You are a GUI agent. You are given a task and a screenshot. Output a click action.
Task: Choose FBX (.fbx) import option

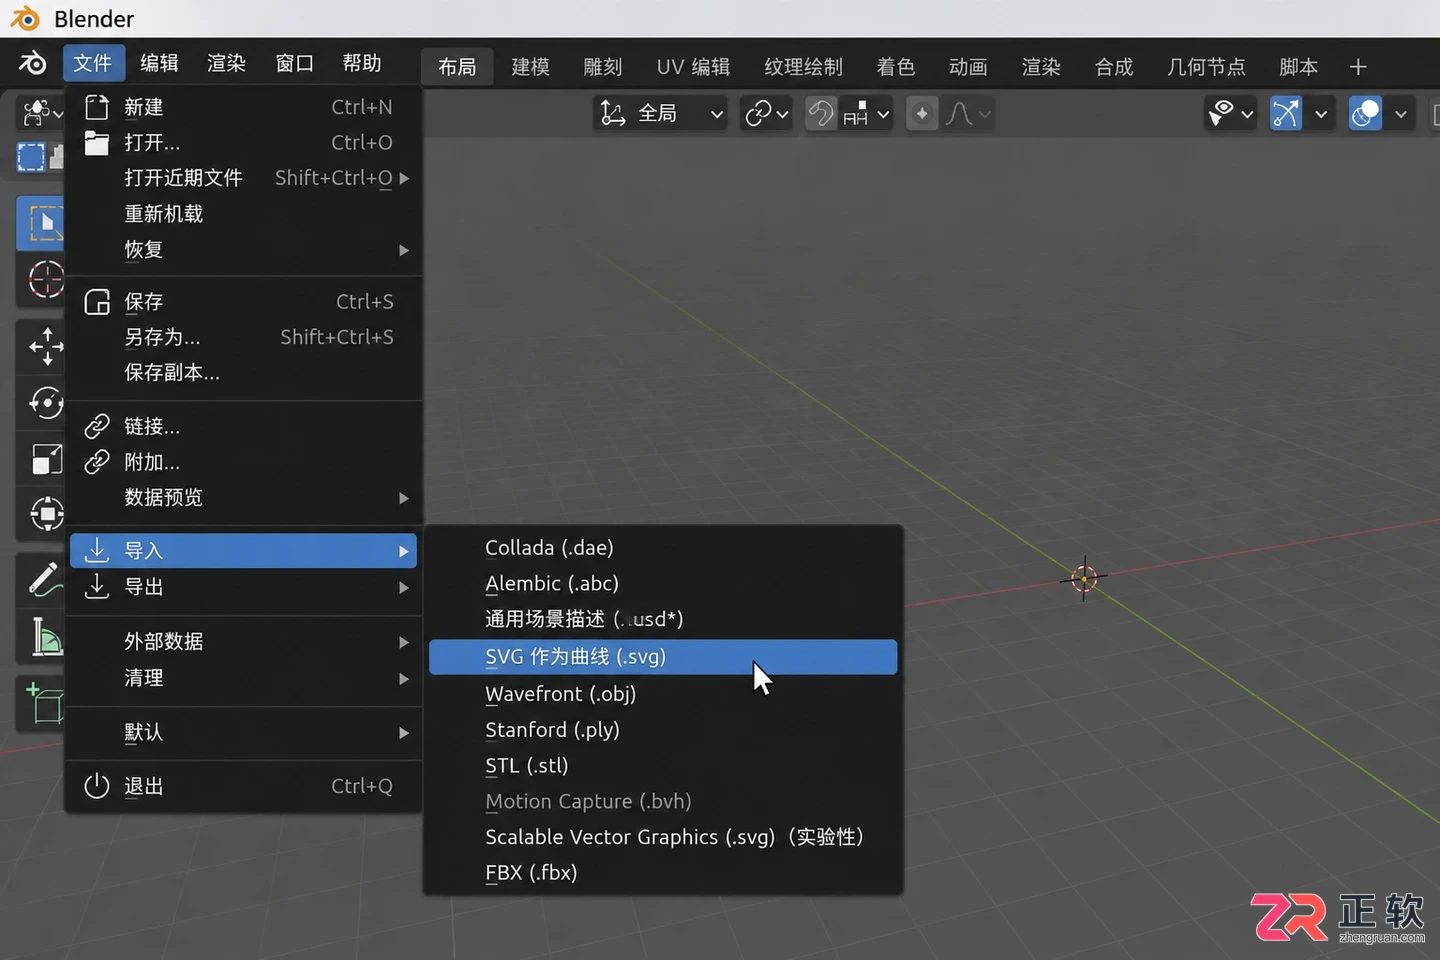point(663,873)
